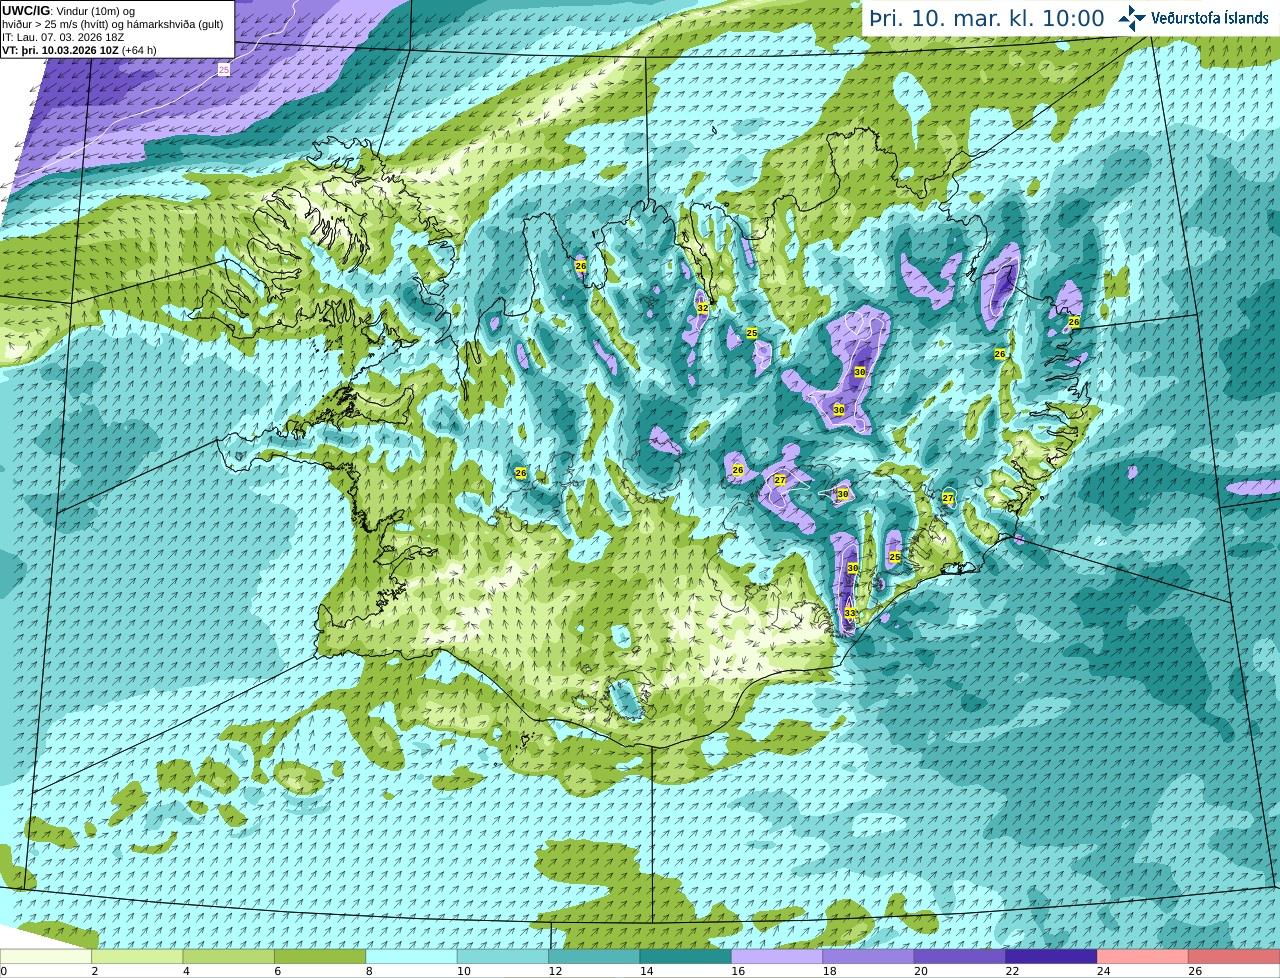Select the date heading Þri. 10. mar. kl. 10:00
This screenshot has width=1280, height=978.
click(x=987, y=19)
